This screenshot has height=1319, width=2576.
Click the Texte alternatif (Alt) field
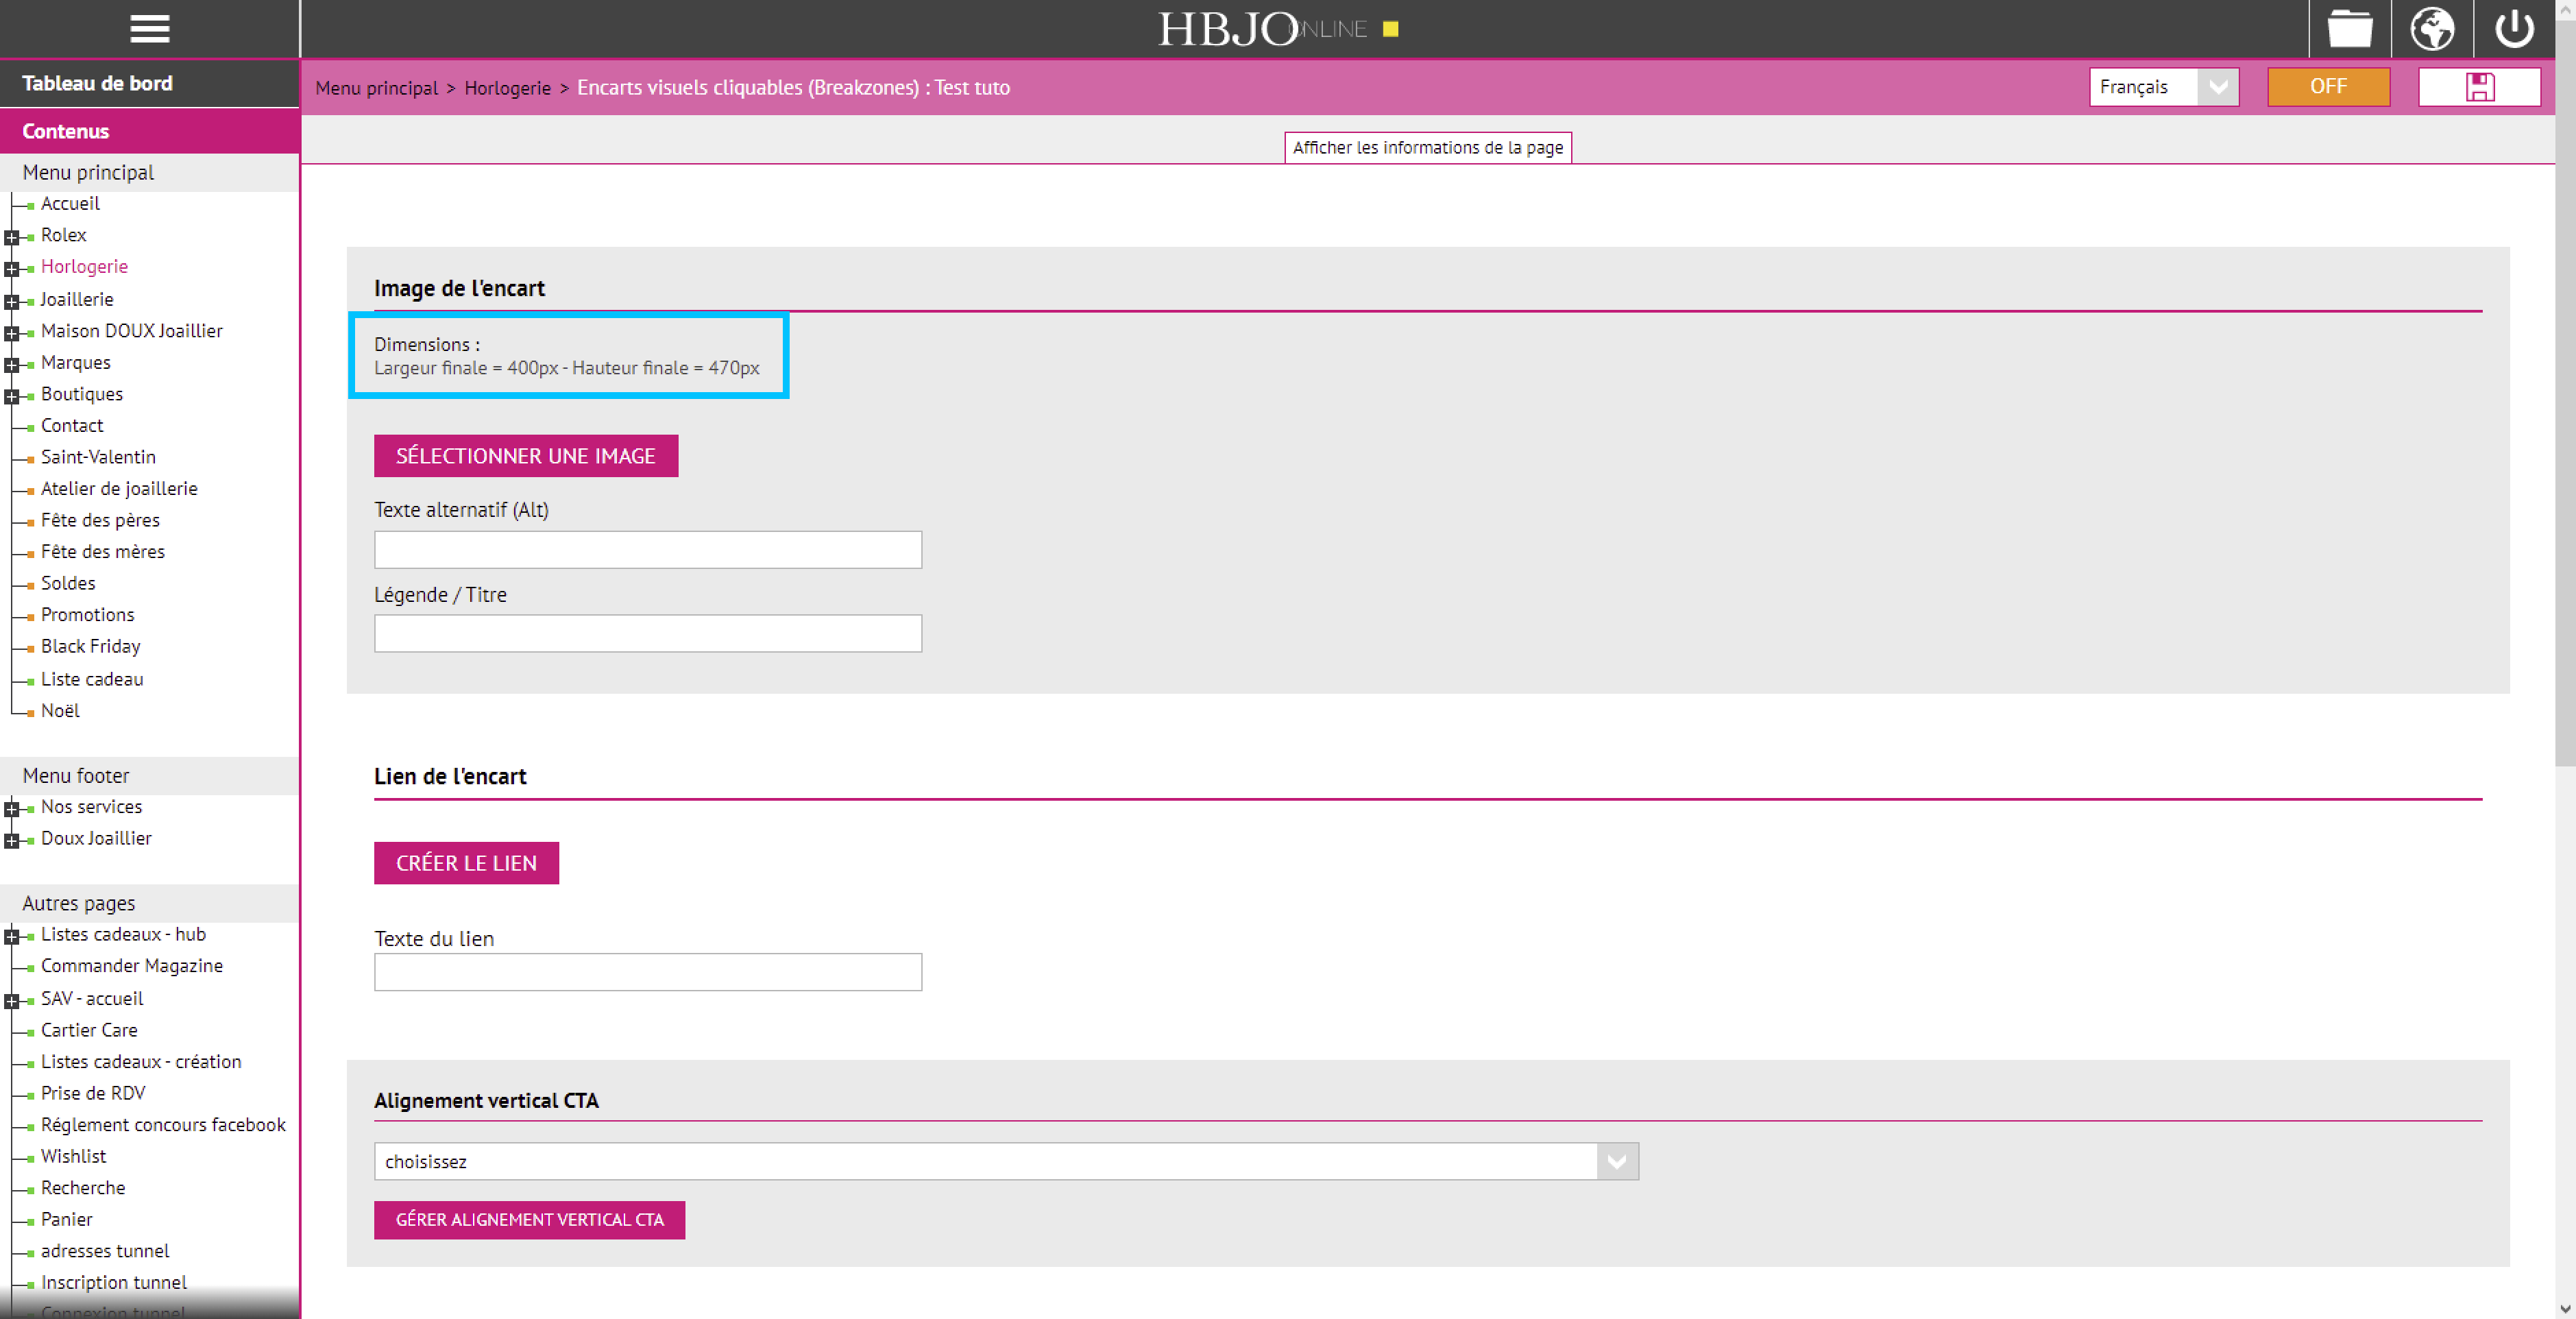click(647, 550)
